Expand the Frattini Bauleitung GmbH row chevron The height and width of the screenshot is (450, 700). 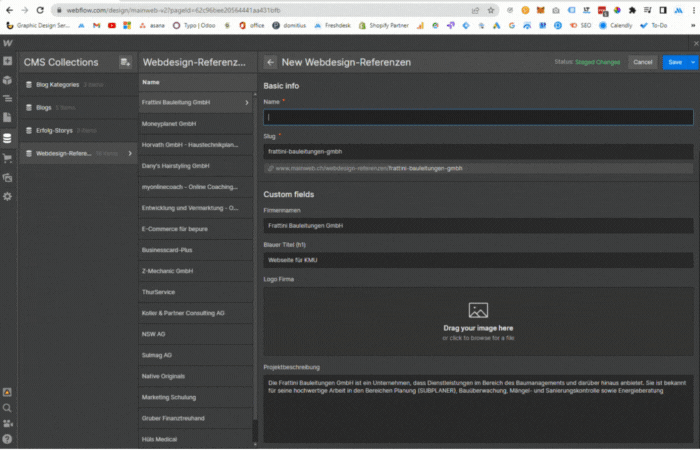tap(247, 103)
